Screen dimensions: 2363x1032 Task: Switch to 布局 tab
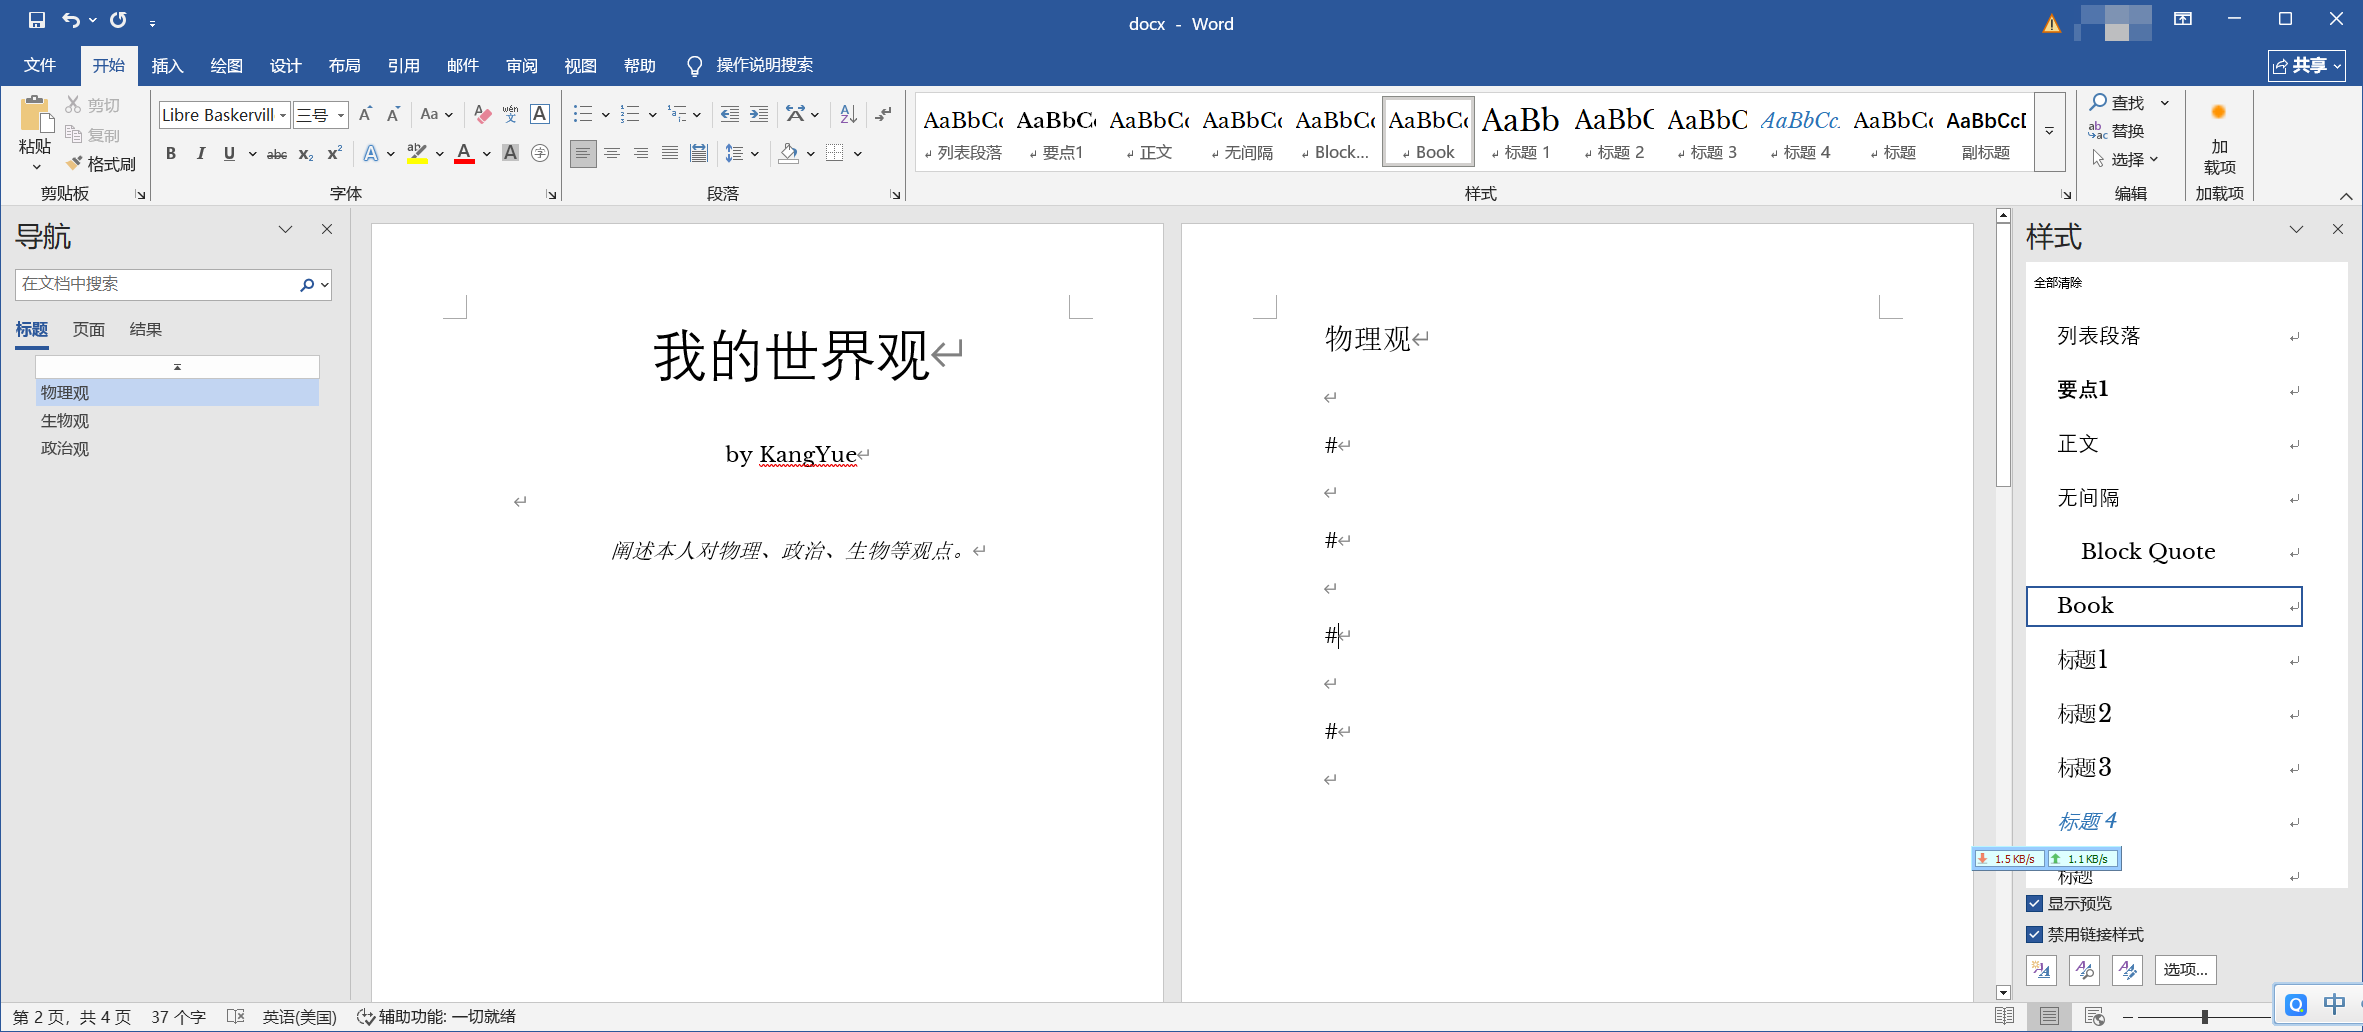(x=344, y=65)
